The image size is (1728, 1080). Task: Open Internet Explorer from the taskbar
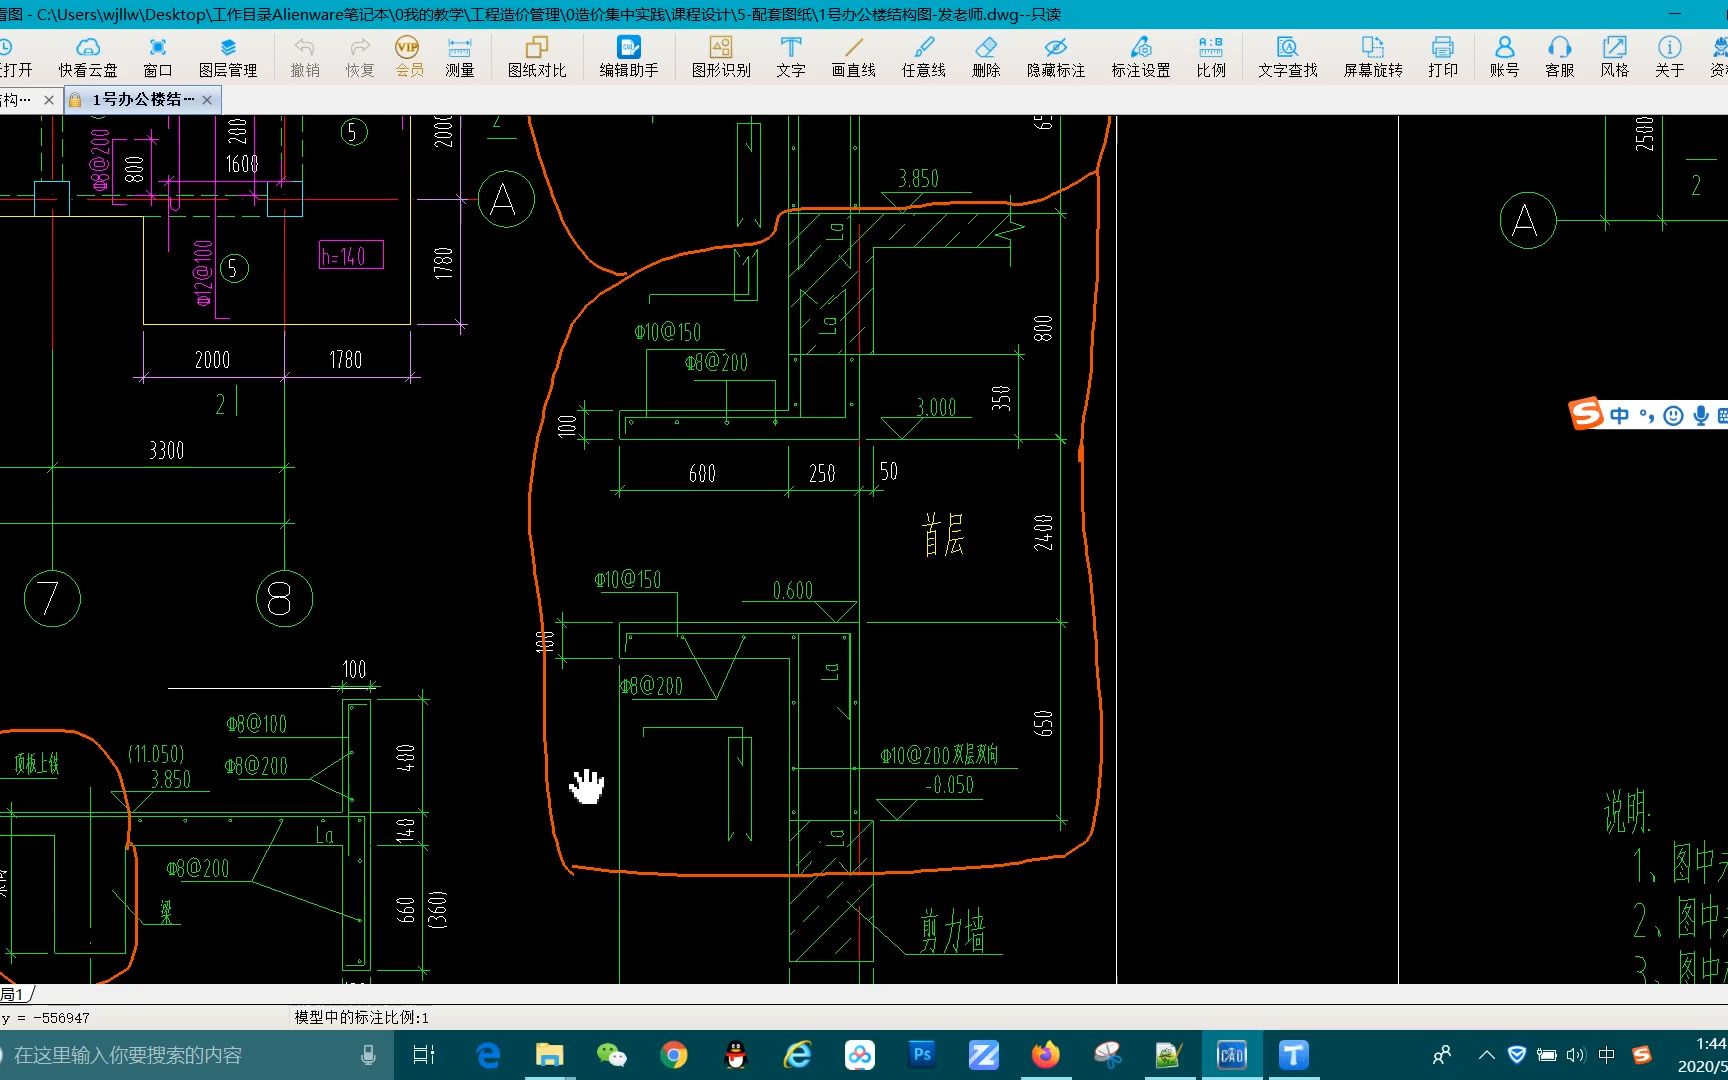798,1055
